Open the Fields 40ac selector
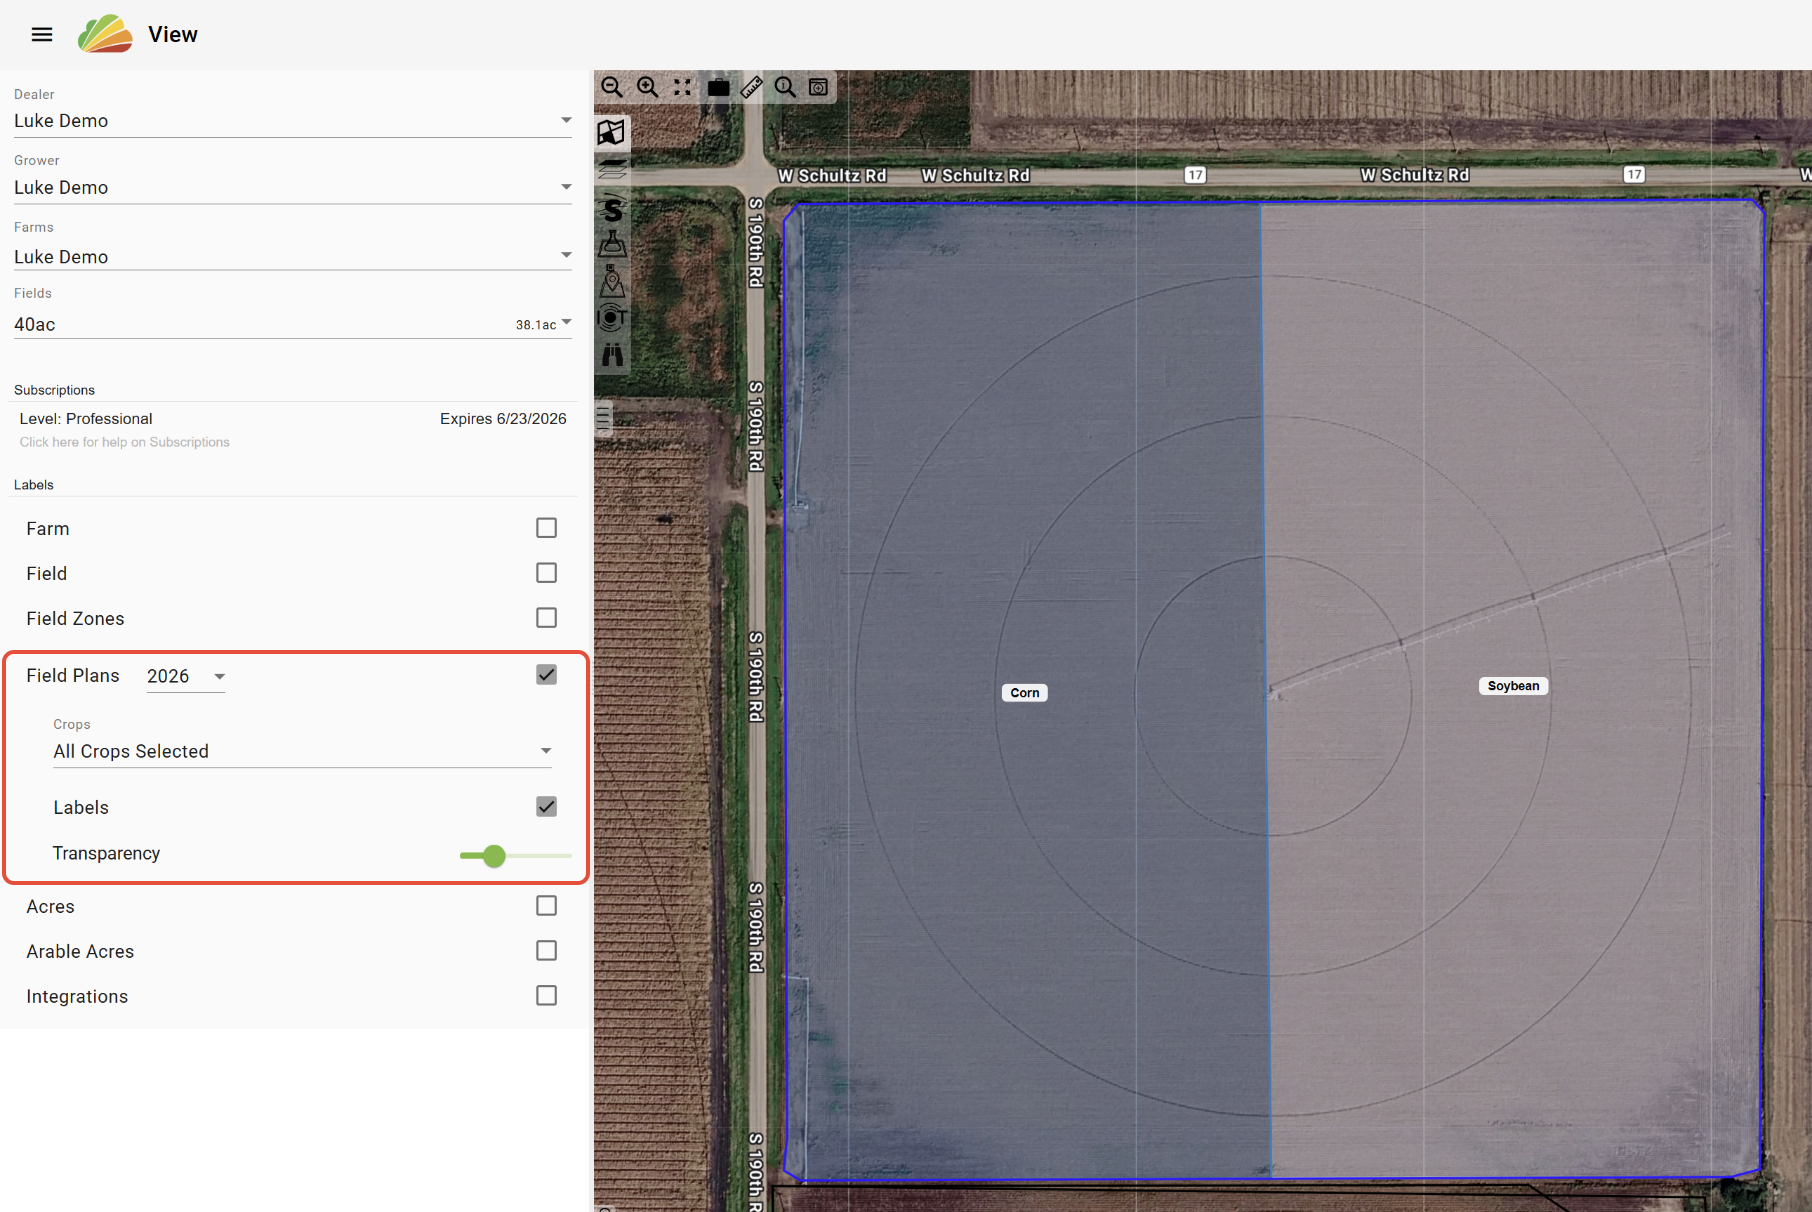This screenshot has height=1212, width=1812. coord(293,324)
